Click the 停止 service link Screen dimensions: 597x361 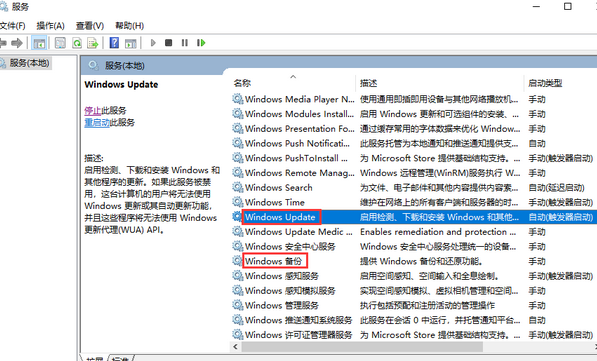[x=93, y=111]
